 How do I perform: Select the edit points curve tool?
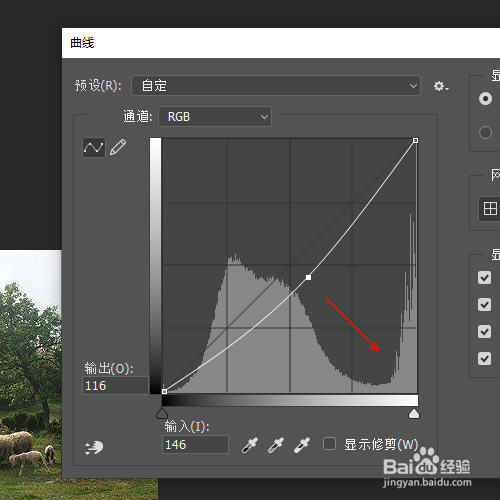tap(94, 147)
